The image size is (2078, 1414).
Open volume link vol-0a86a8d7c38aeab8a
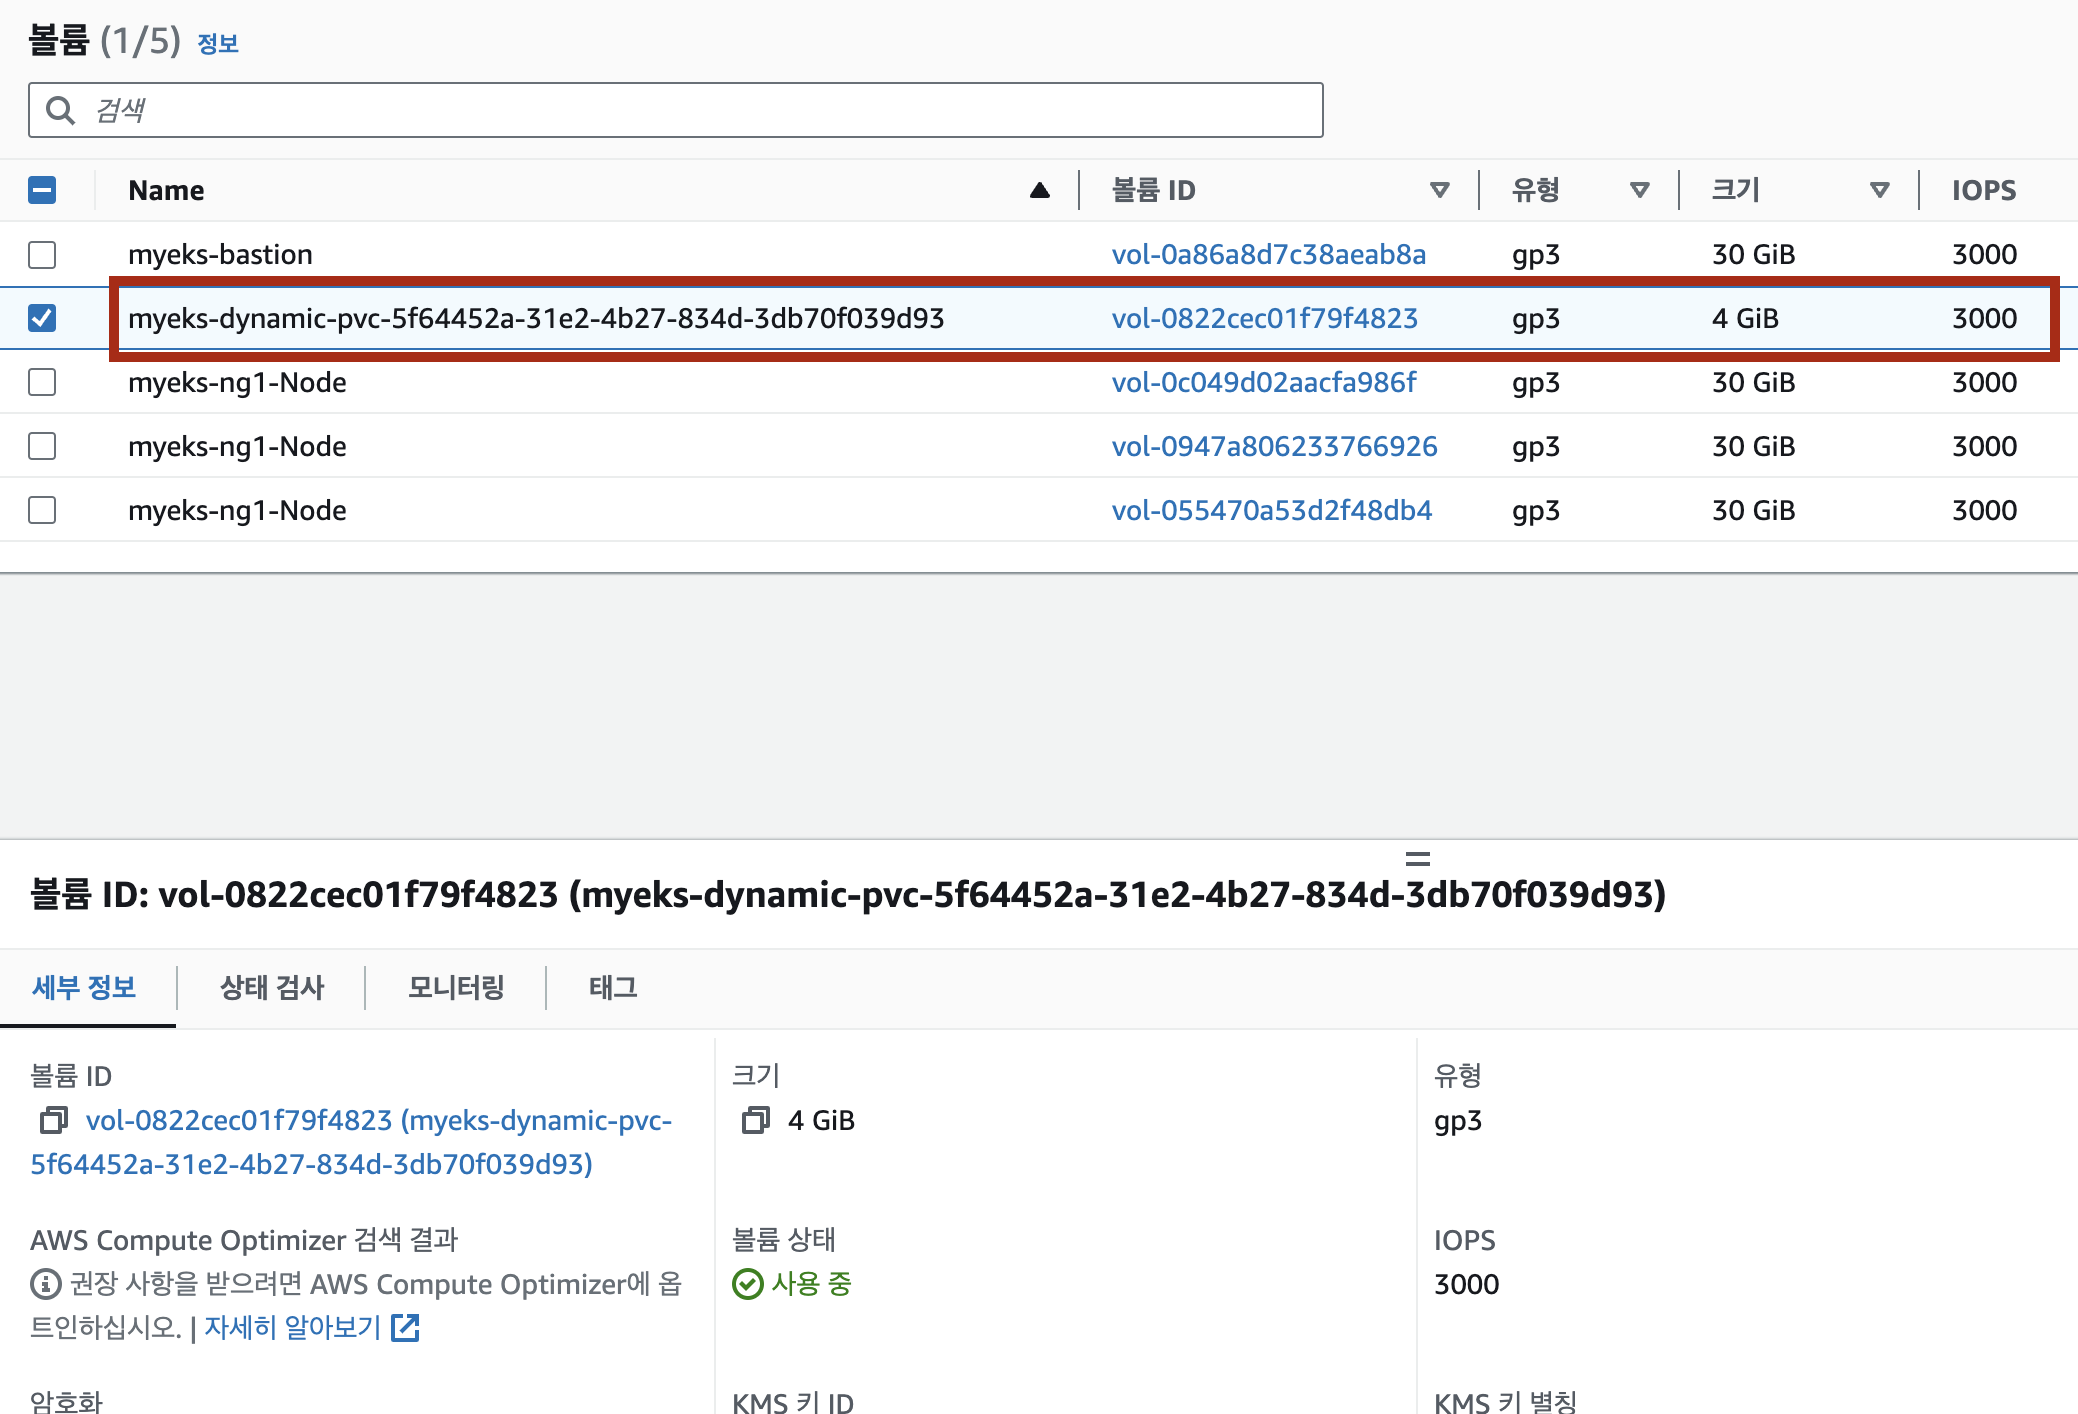pyautogui.click(x=1268, y=255)
